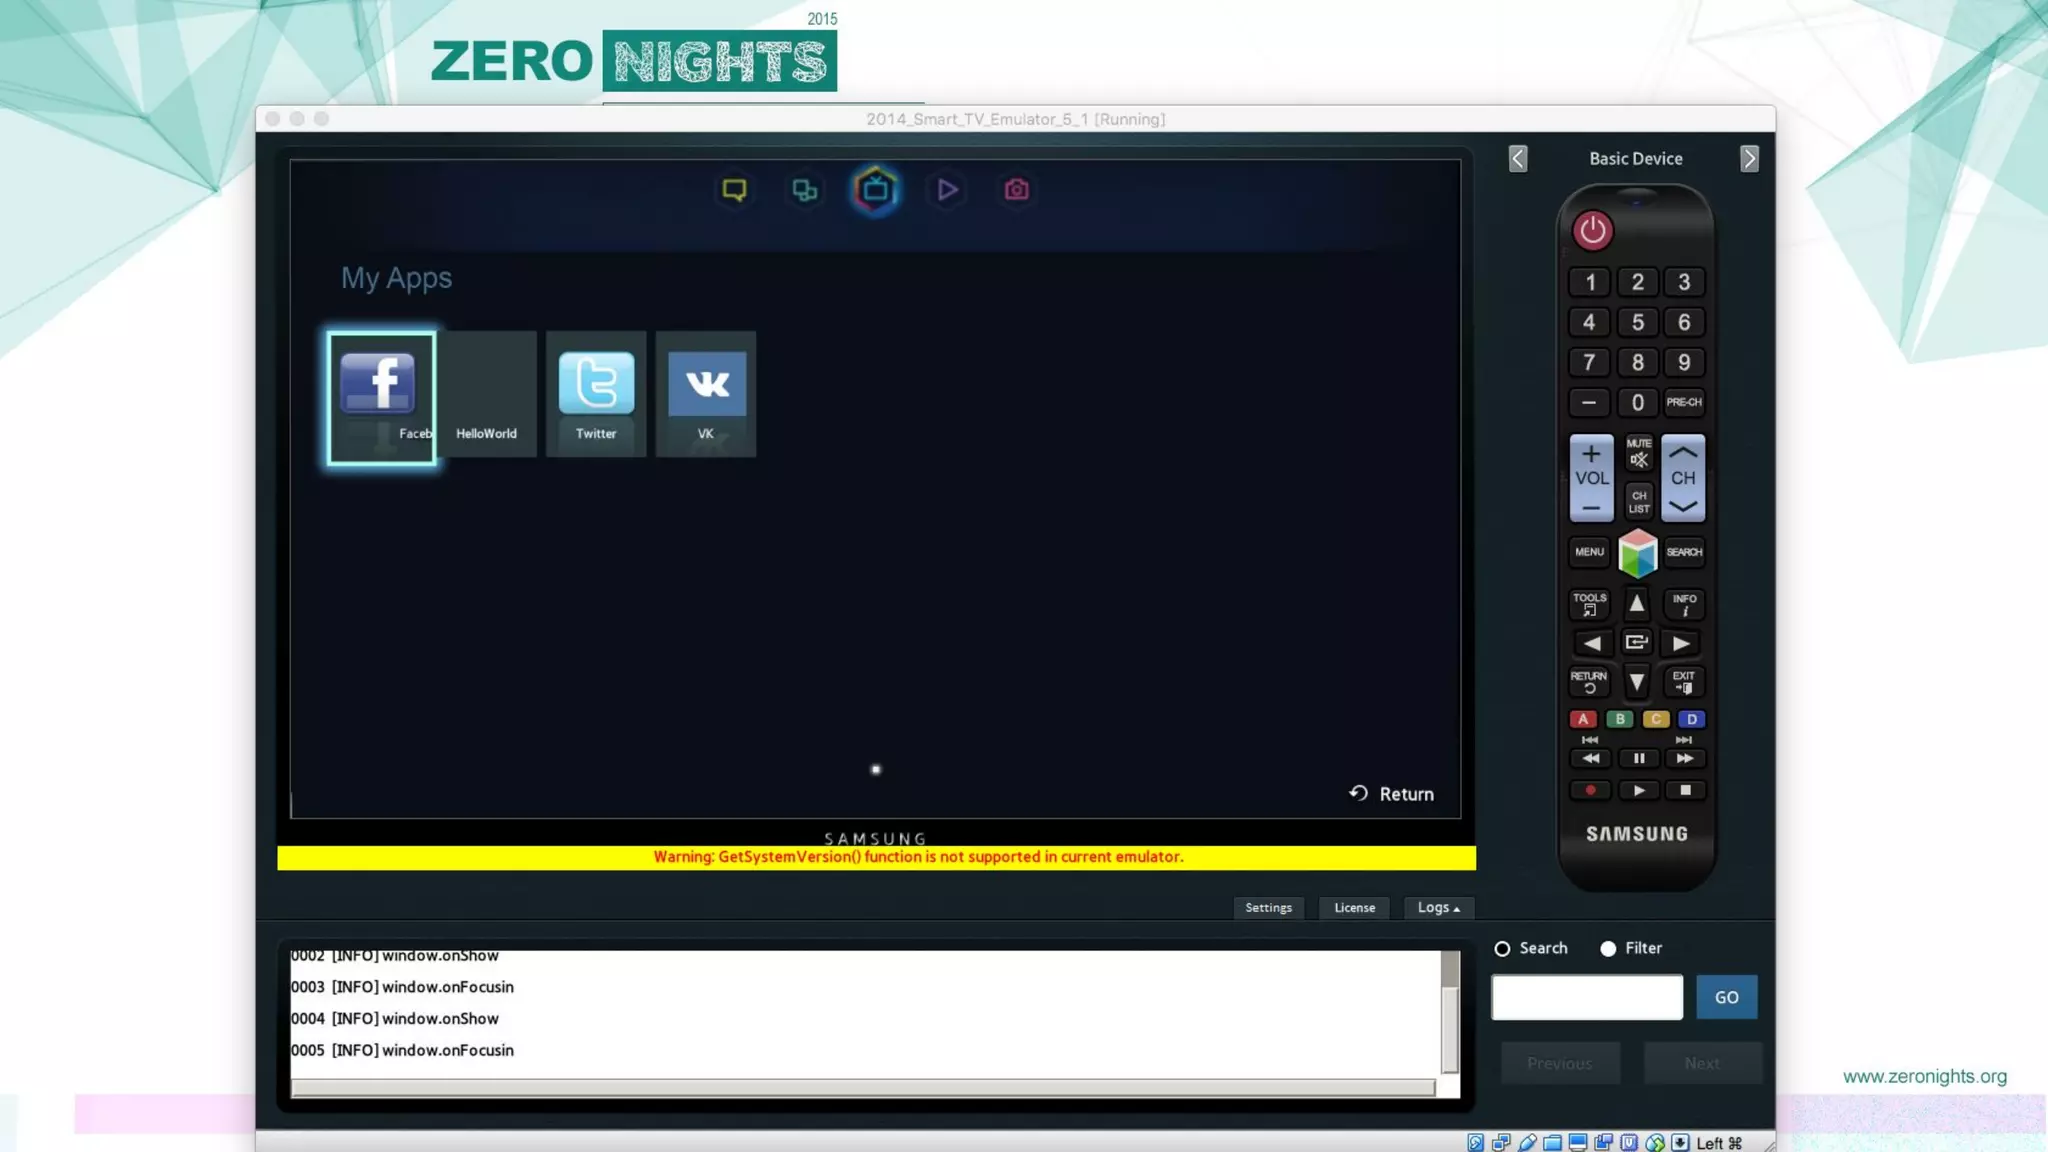Click the mute button on remote
This screenshot has height=1152, width=2048.
click(x=1638, y=453)
